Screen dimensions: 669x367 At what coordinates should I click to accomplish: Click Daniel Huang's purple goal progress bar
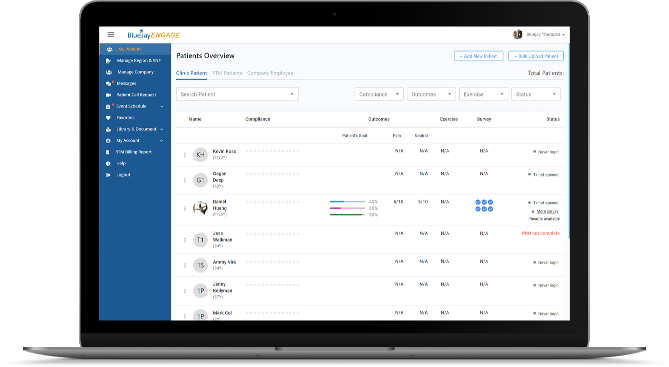347,208
